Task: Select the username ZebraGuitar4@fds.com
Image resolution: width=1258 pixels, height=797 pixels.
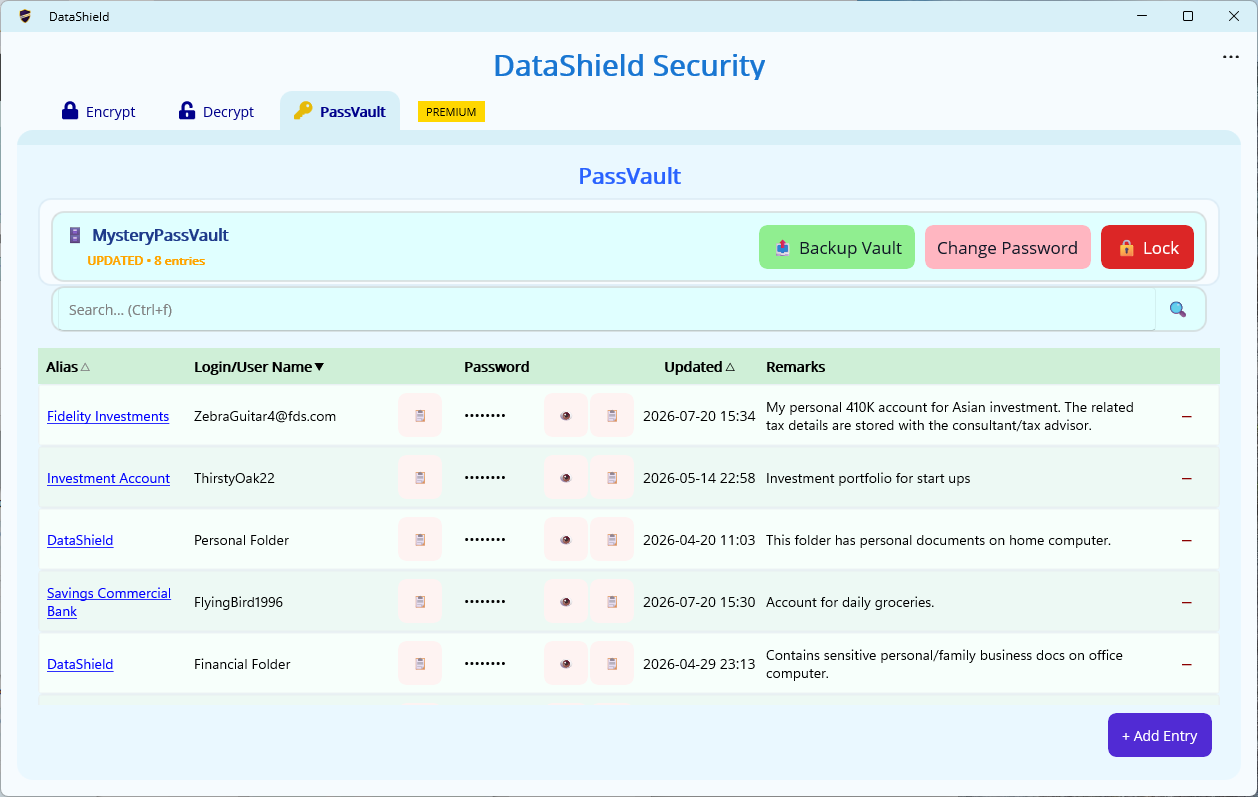Action: click(x=265, y=416)
